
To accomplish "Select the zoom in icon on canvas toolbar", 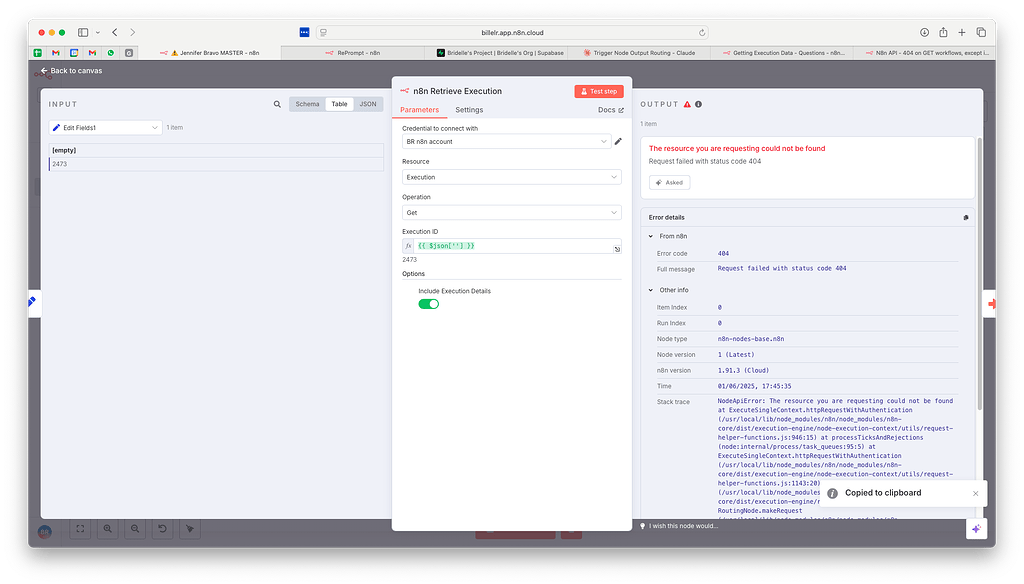I will coord(107,529).
